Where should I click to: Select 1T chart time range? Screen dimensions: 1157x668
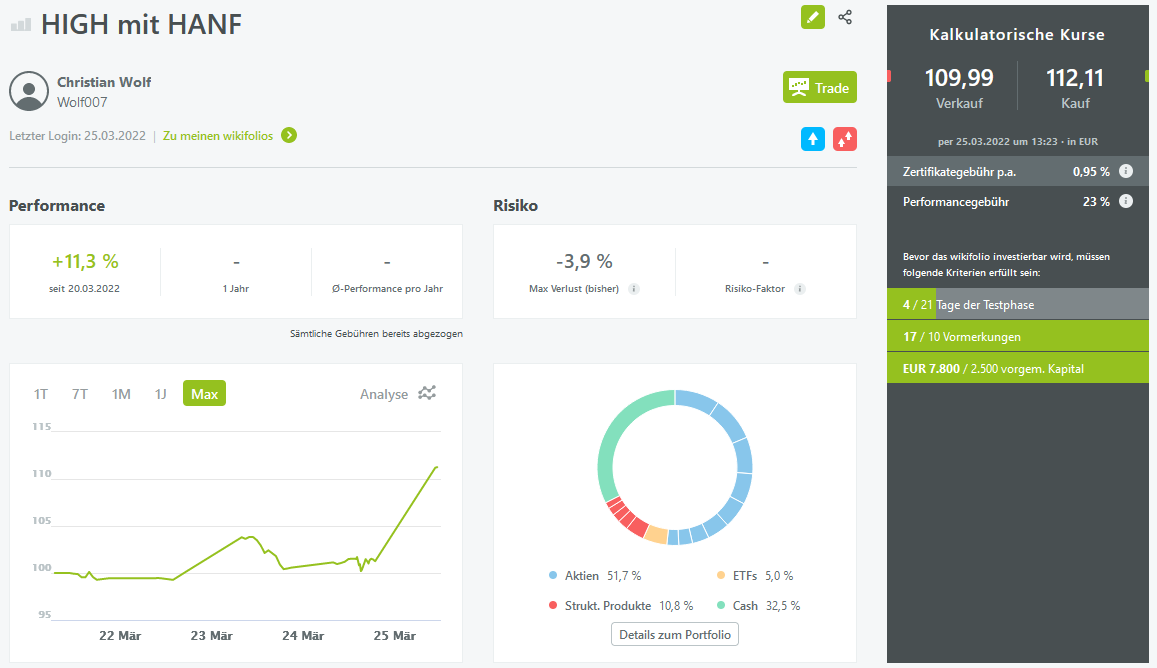coord(41,394)
